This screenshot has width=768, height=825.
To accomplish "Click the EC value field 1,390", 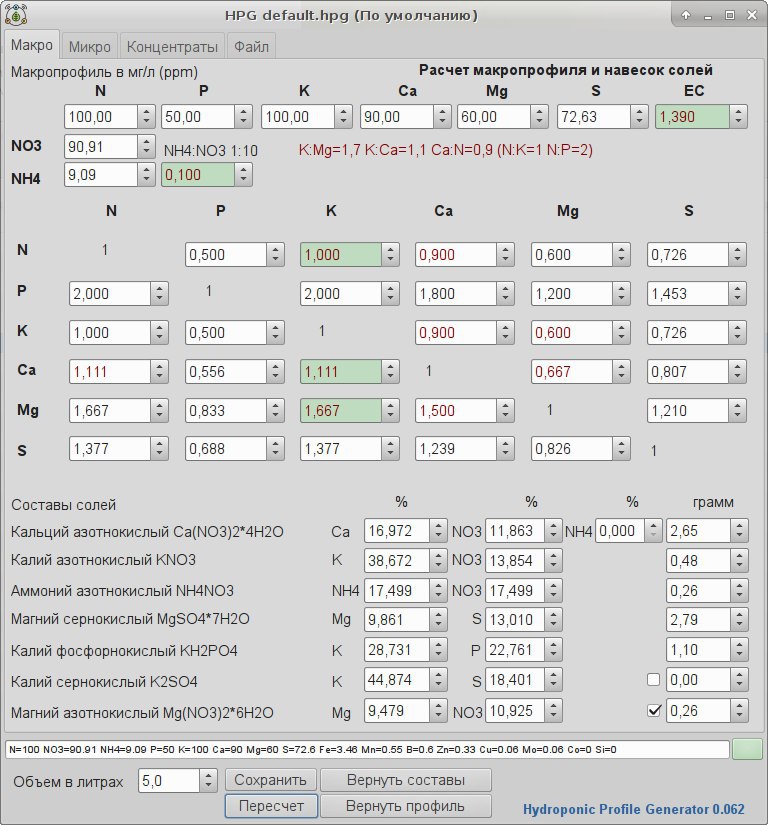I will (692, 116).
